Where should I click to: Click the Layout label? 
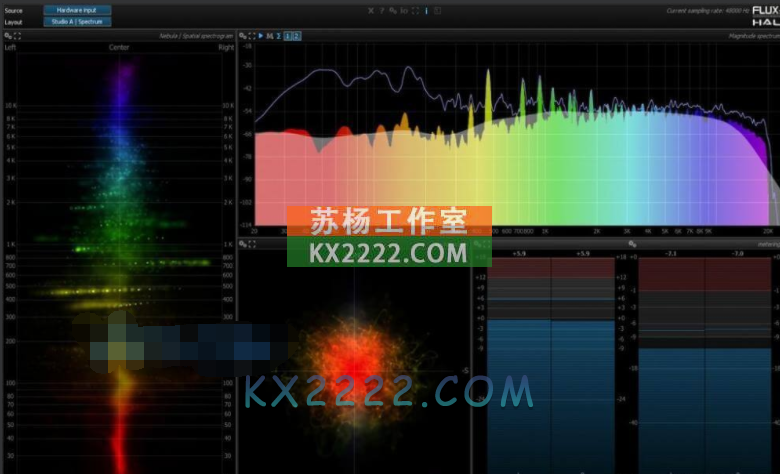tap(13, 22)
